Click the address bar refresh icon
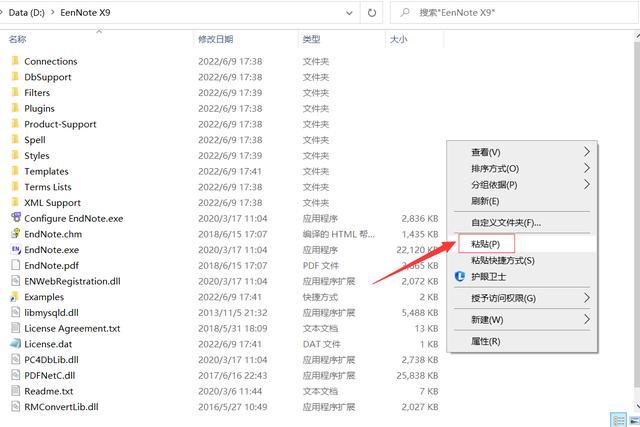The image size is (640, 427). tap(371, 13)
